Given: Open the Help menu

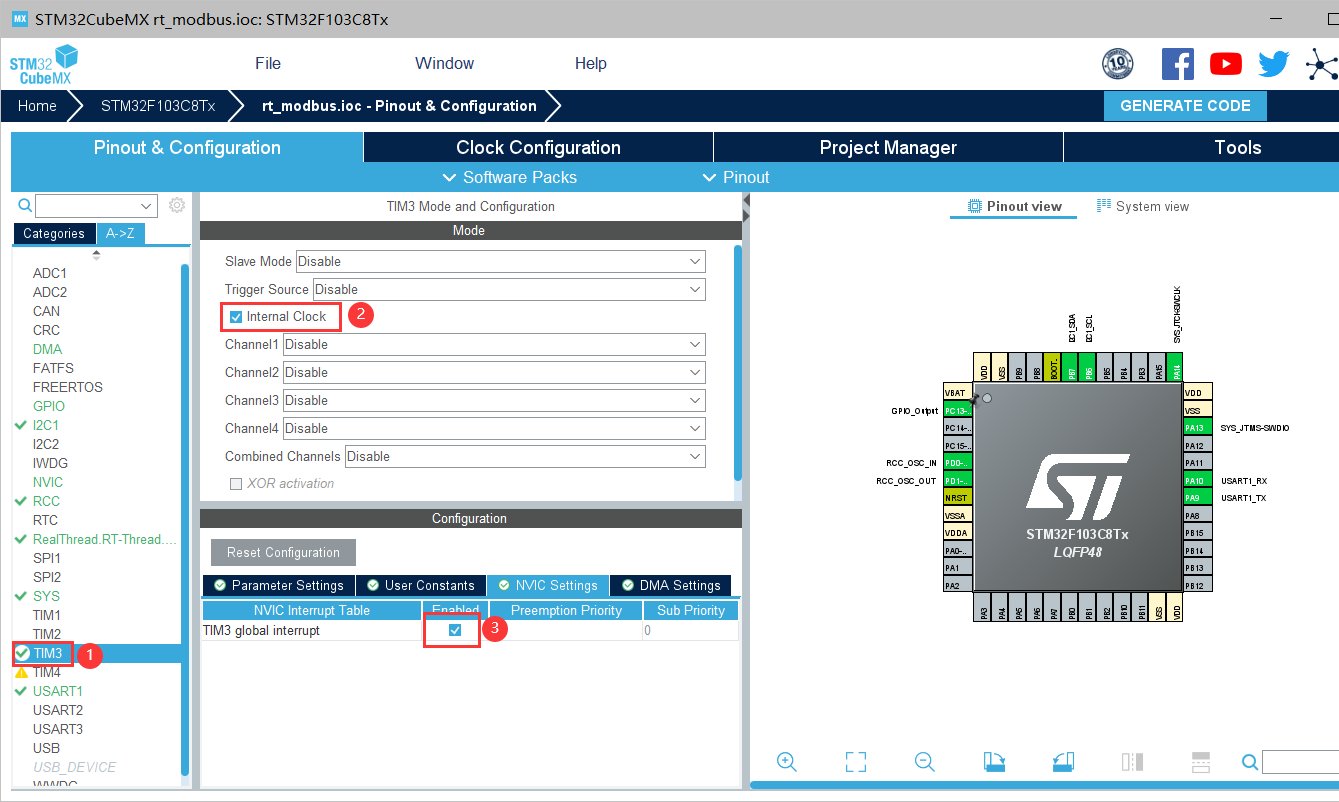Looking at the screenshot, I should click(590, 63).
